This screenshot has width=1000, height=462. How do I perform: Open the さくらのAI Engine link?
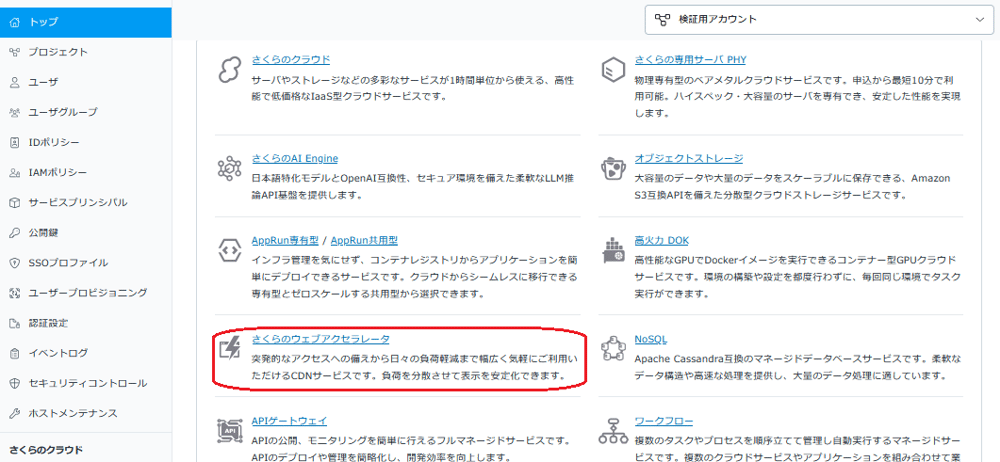point(295,158)
